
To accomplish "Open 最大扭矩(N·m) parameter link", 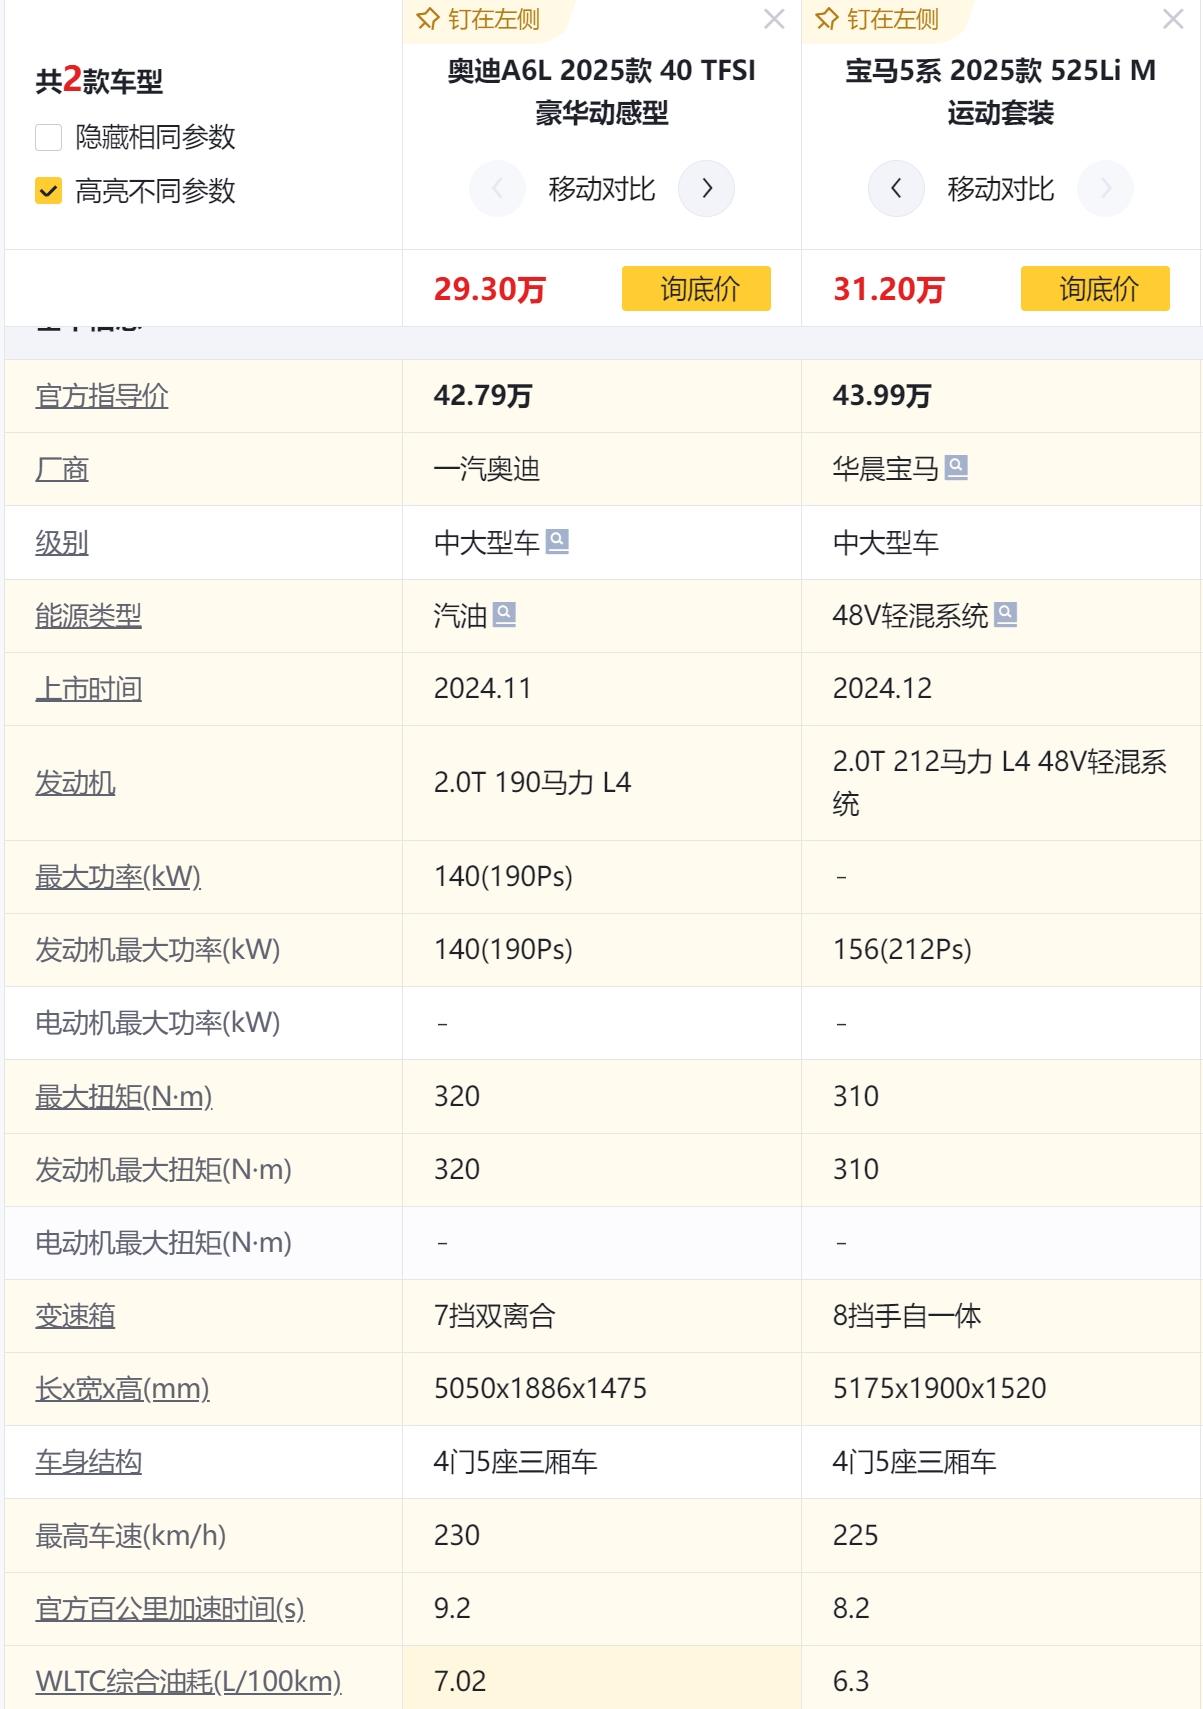I will (124, 1097).
